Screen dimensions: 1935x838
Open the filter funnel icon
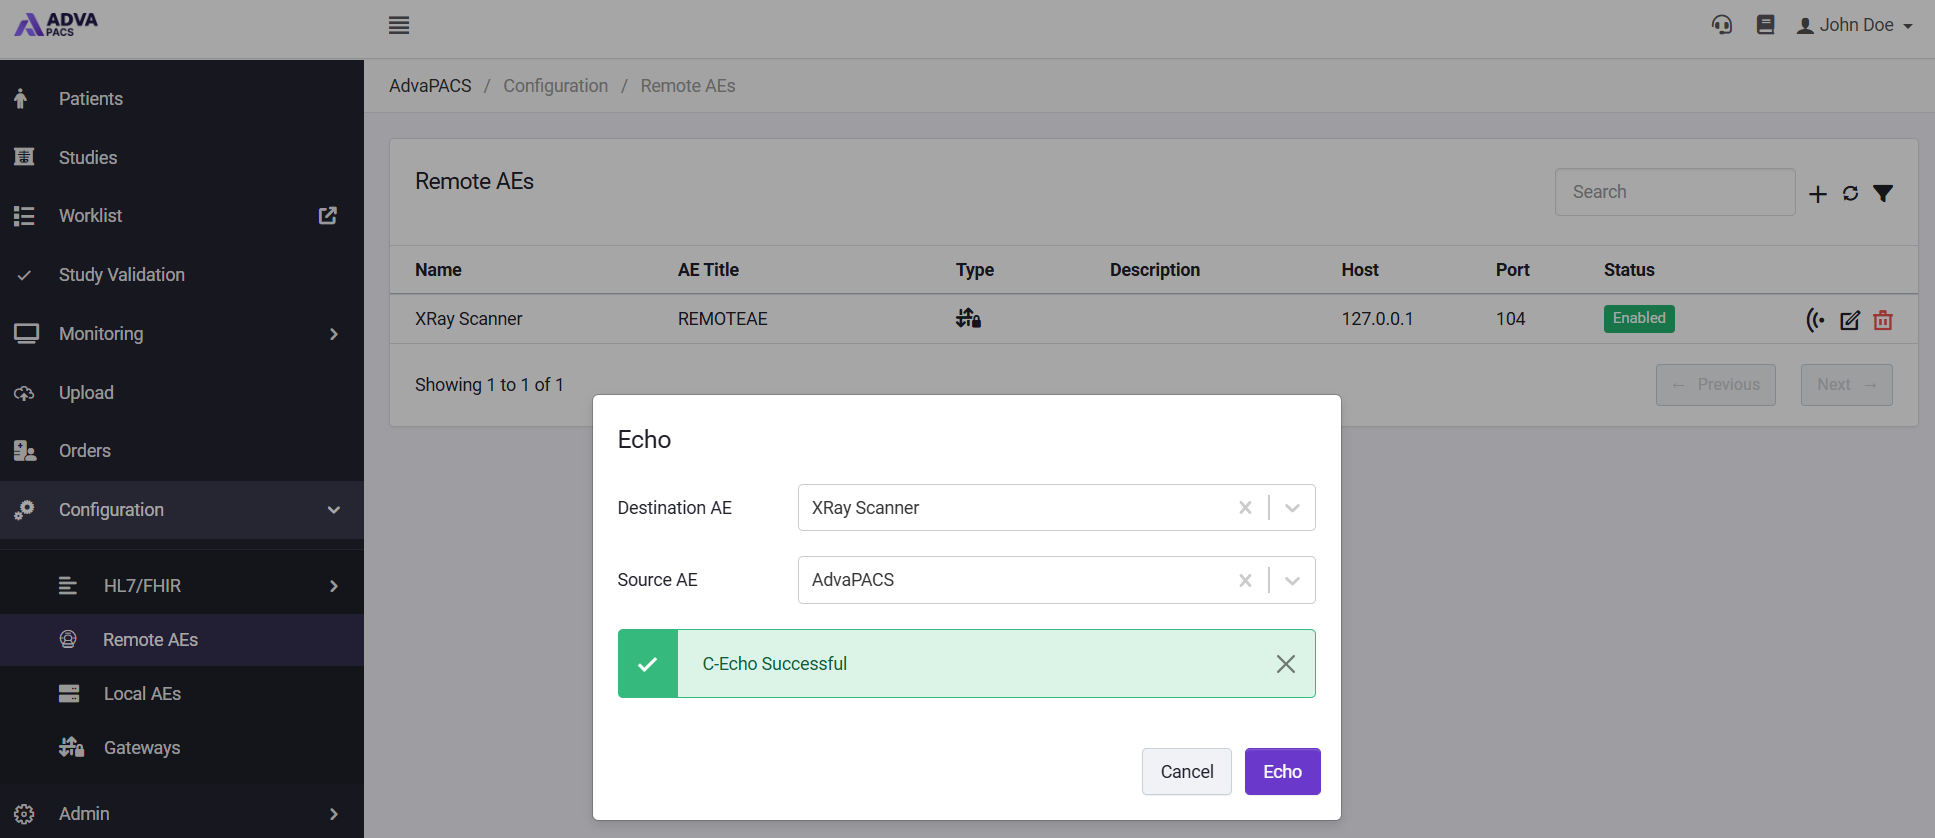pos(1883,194)
